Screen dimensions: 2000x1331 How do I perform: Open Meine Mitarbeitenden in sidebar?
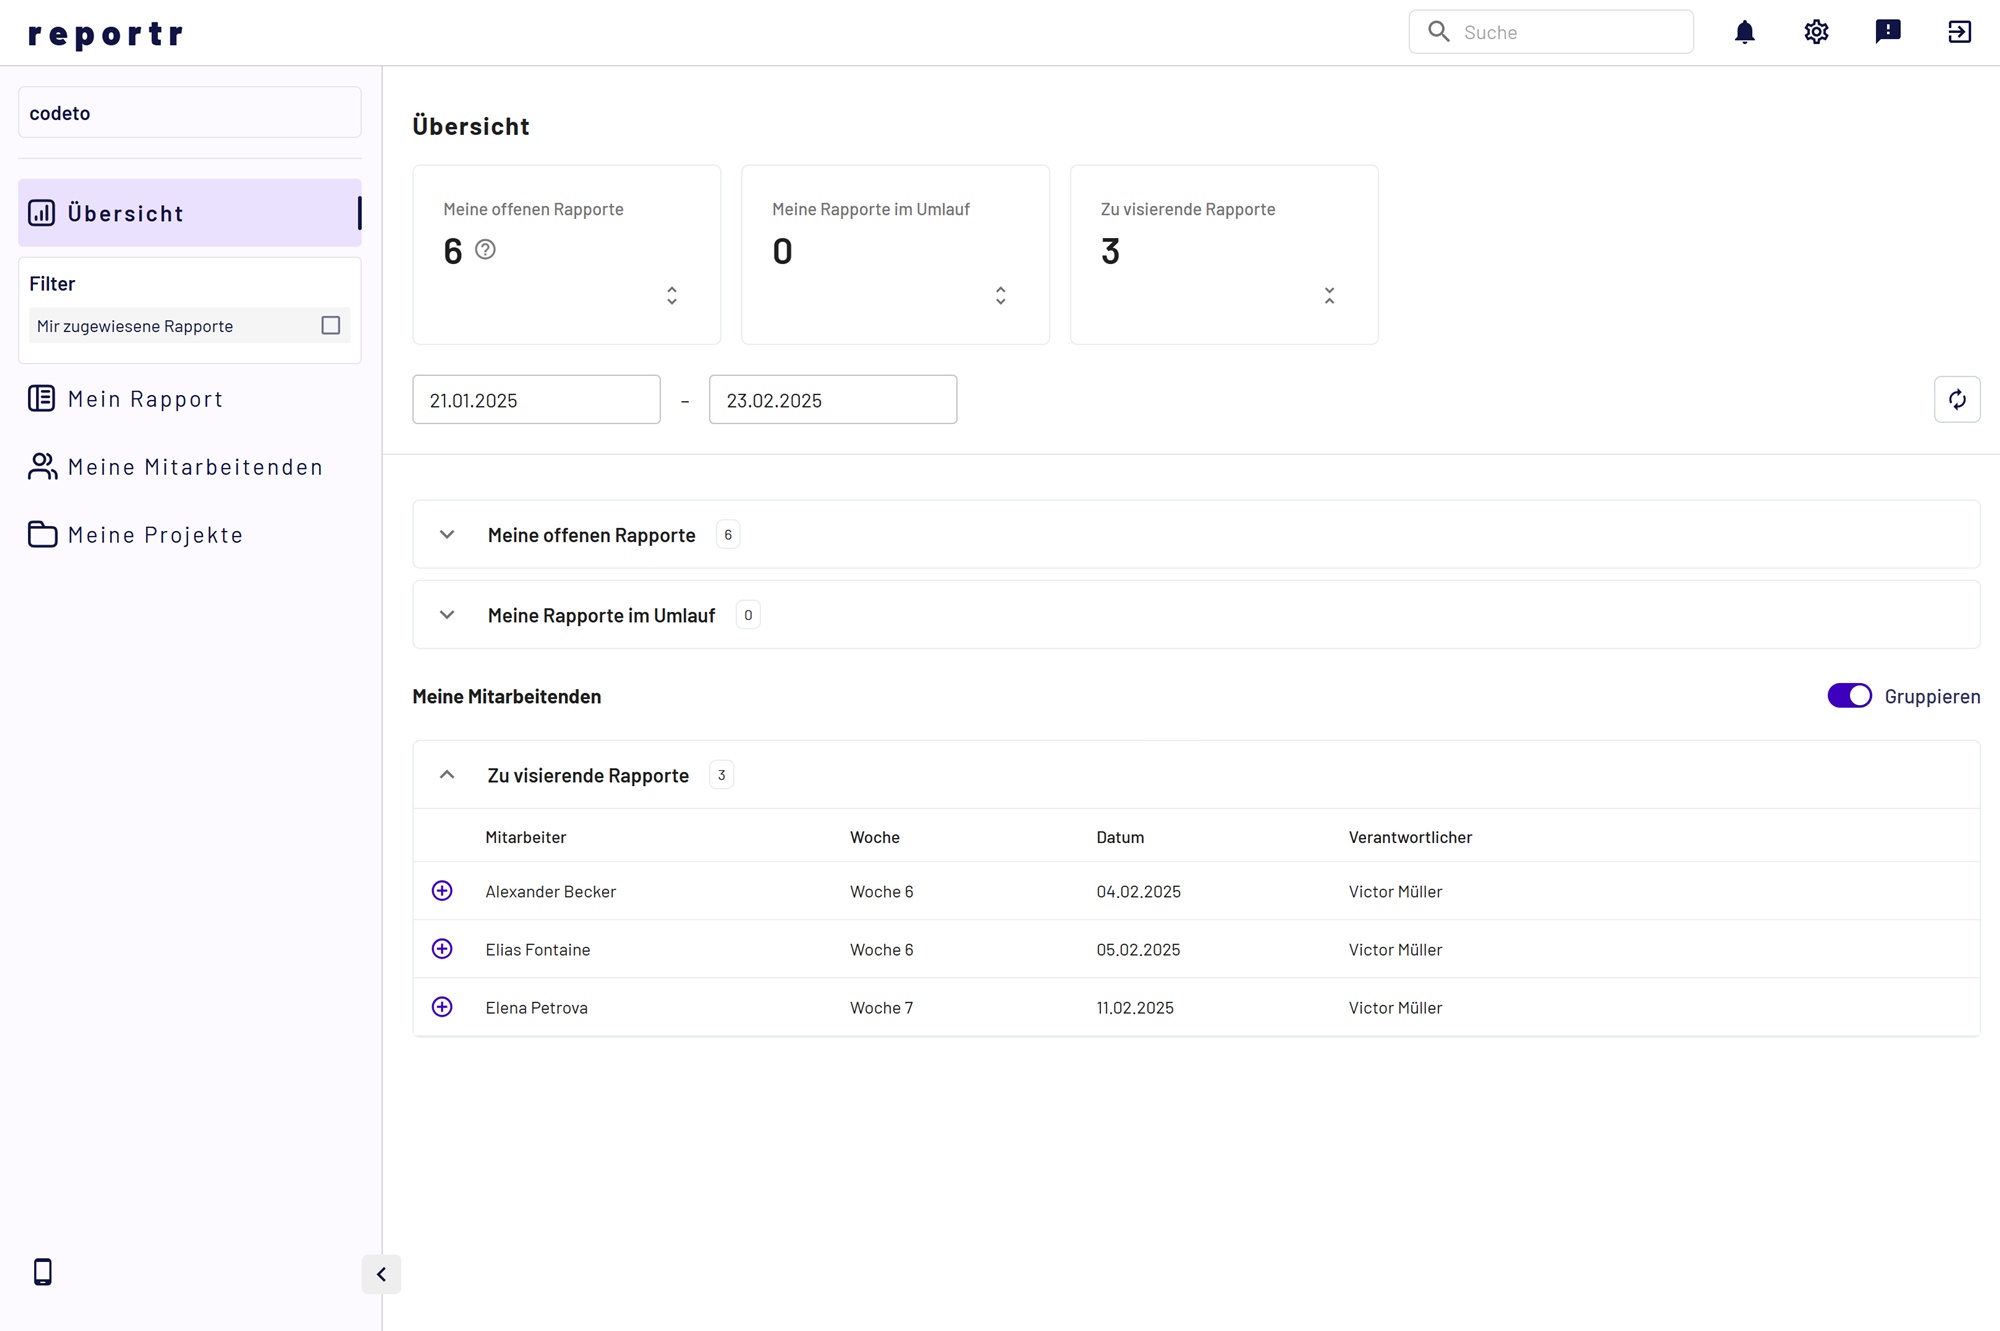pos(190,466)
